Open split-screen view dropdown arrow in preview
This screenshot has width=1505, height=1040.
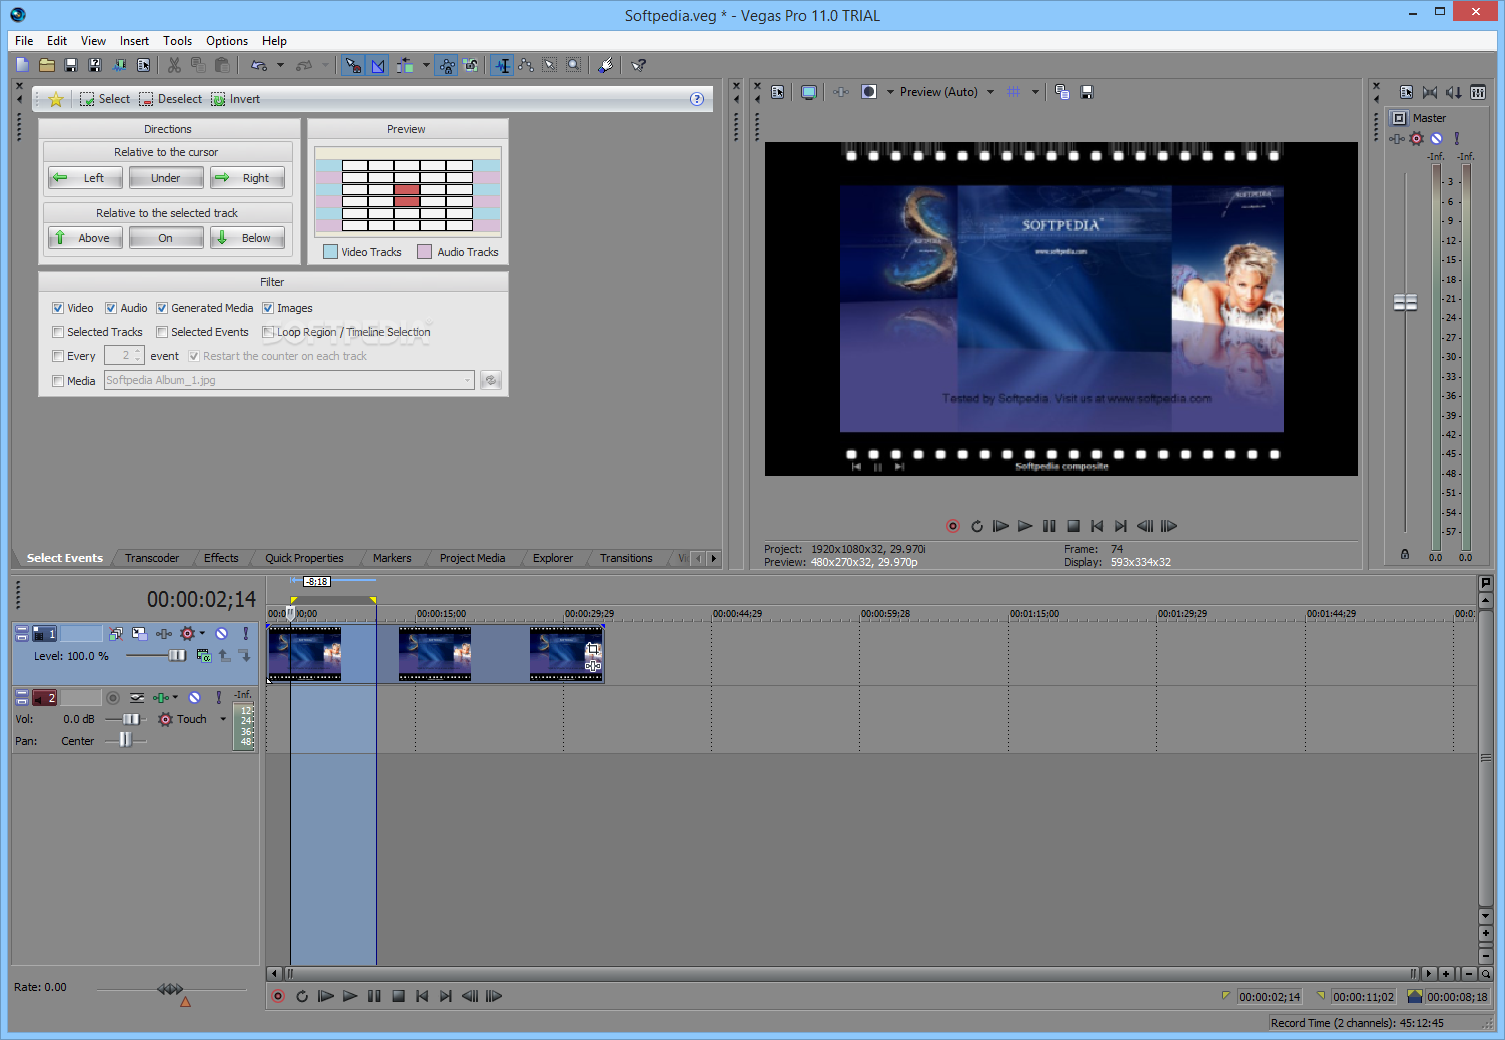pyautogui.click(x=890, y=92)
